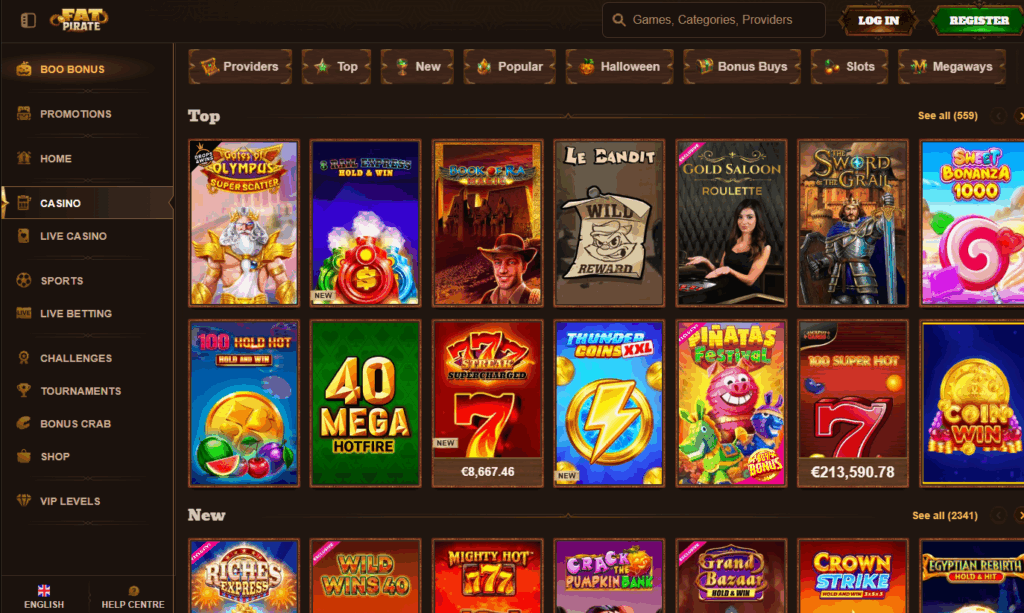Open the Bonus Crab icon
The width and height of the screenshot is (1024, 613).
24,423
